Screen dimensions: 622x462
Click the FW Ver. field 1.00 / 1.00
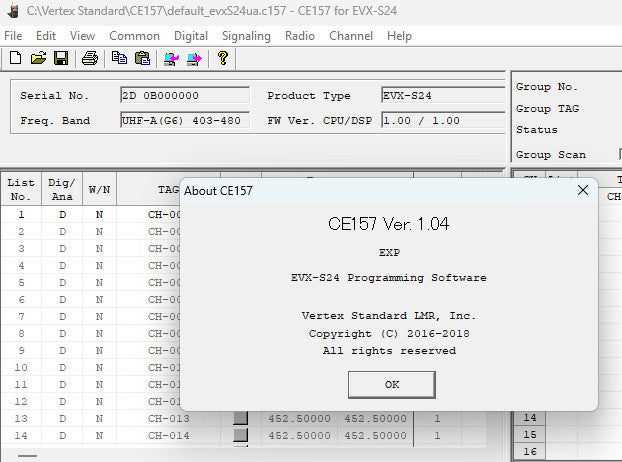tap(443, 120)
